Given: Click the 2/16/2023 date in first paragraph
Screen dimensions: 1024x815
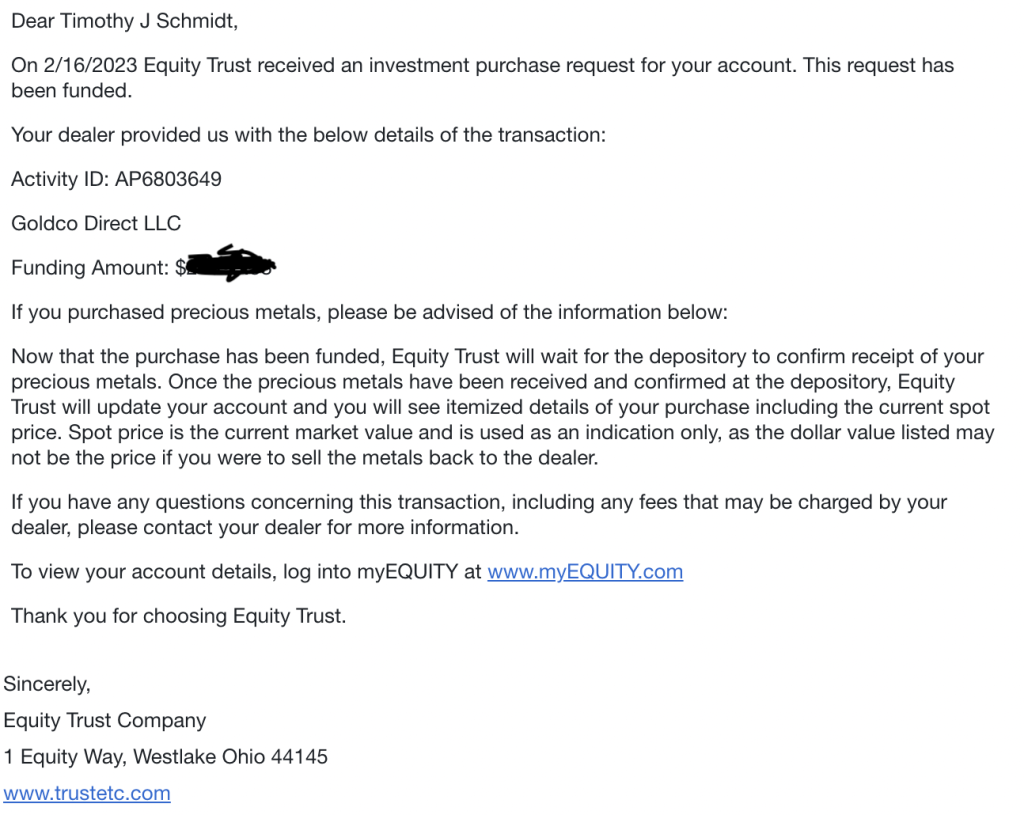Looking at the screenshot, I should click(91, 65).
